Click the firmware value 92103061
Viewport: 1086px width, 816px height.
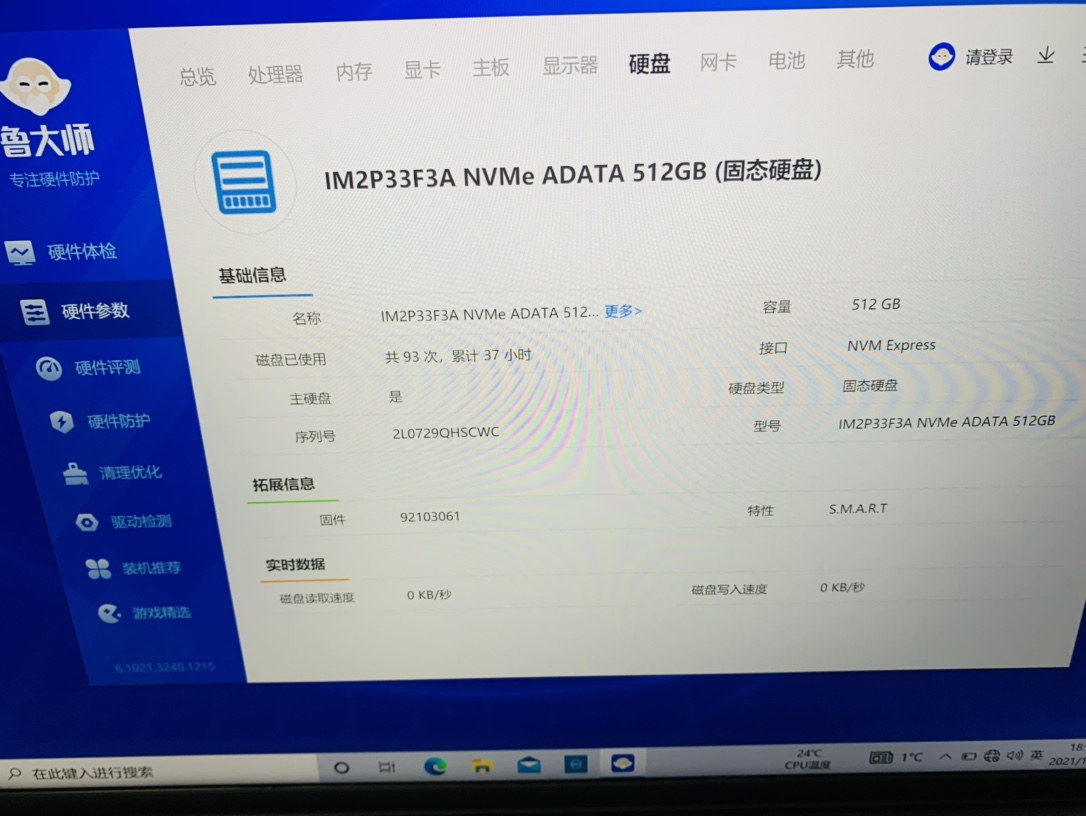[x=429, y=517]
